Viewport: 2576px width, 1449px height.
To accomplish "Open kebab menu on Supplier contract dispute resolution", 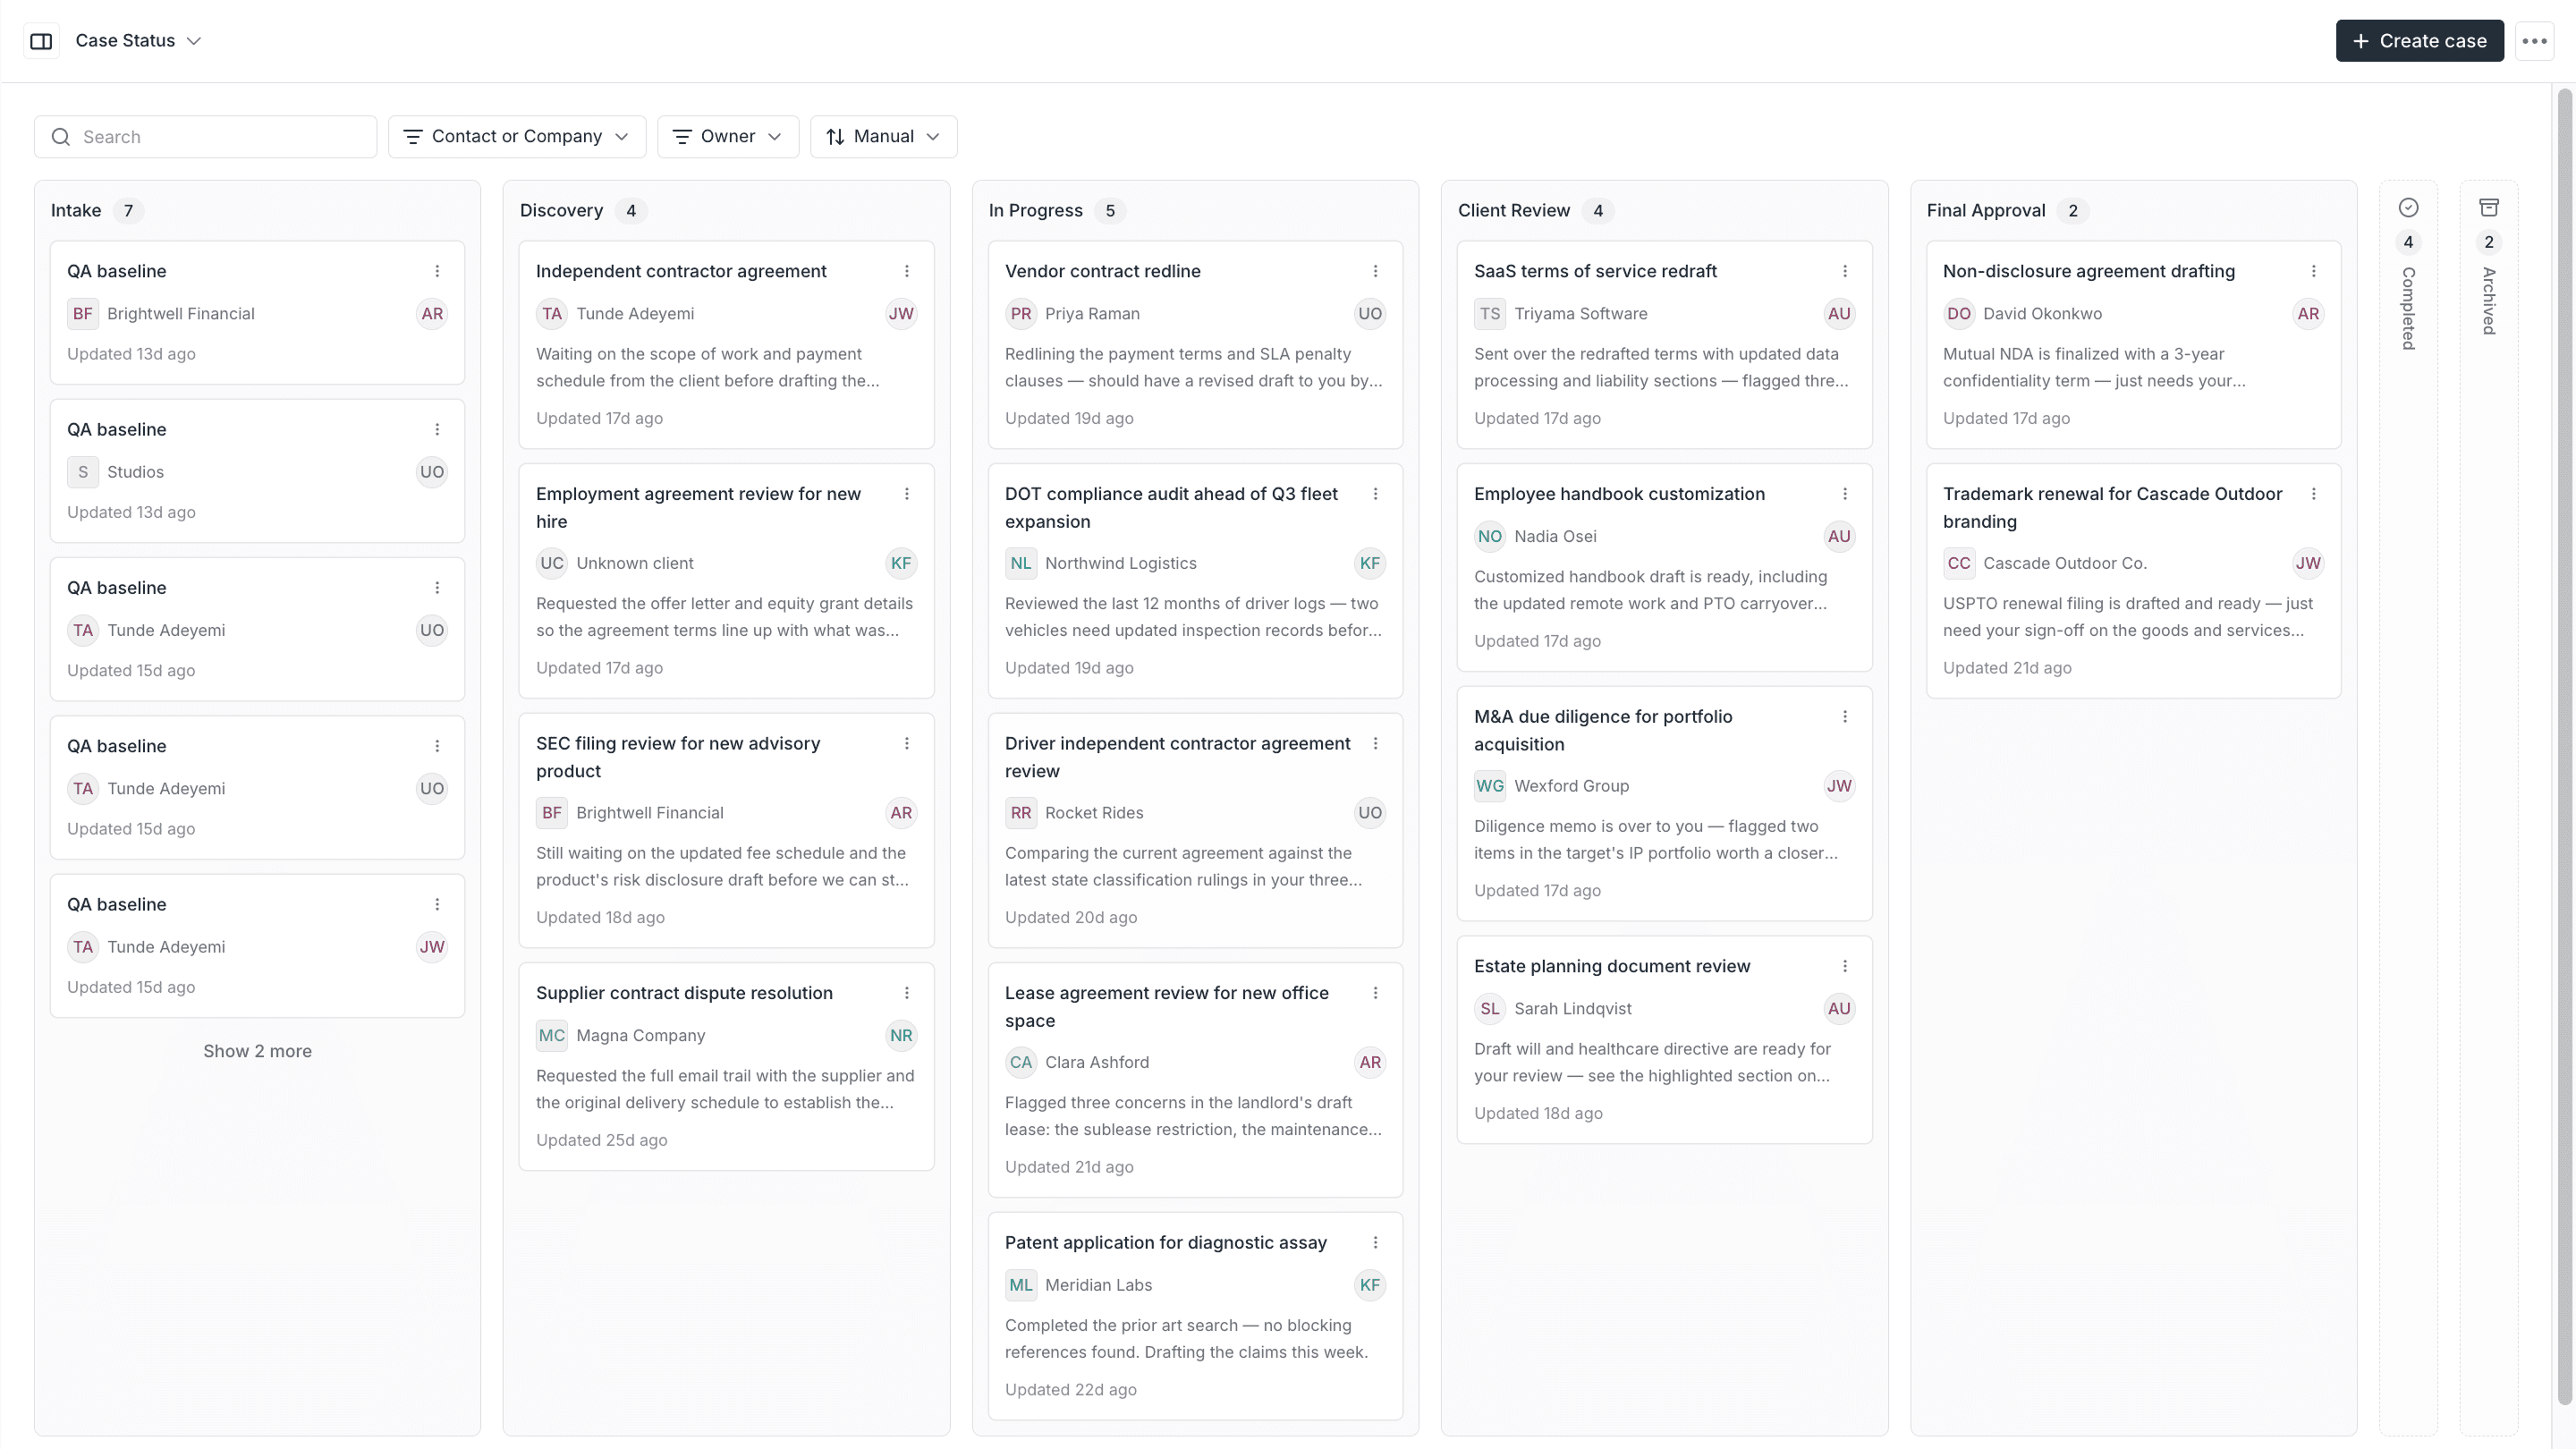I will pyautogui.click(x=906, y=993).
